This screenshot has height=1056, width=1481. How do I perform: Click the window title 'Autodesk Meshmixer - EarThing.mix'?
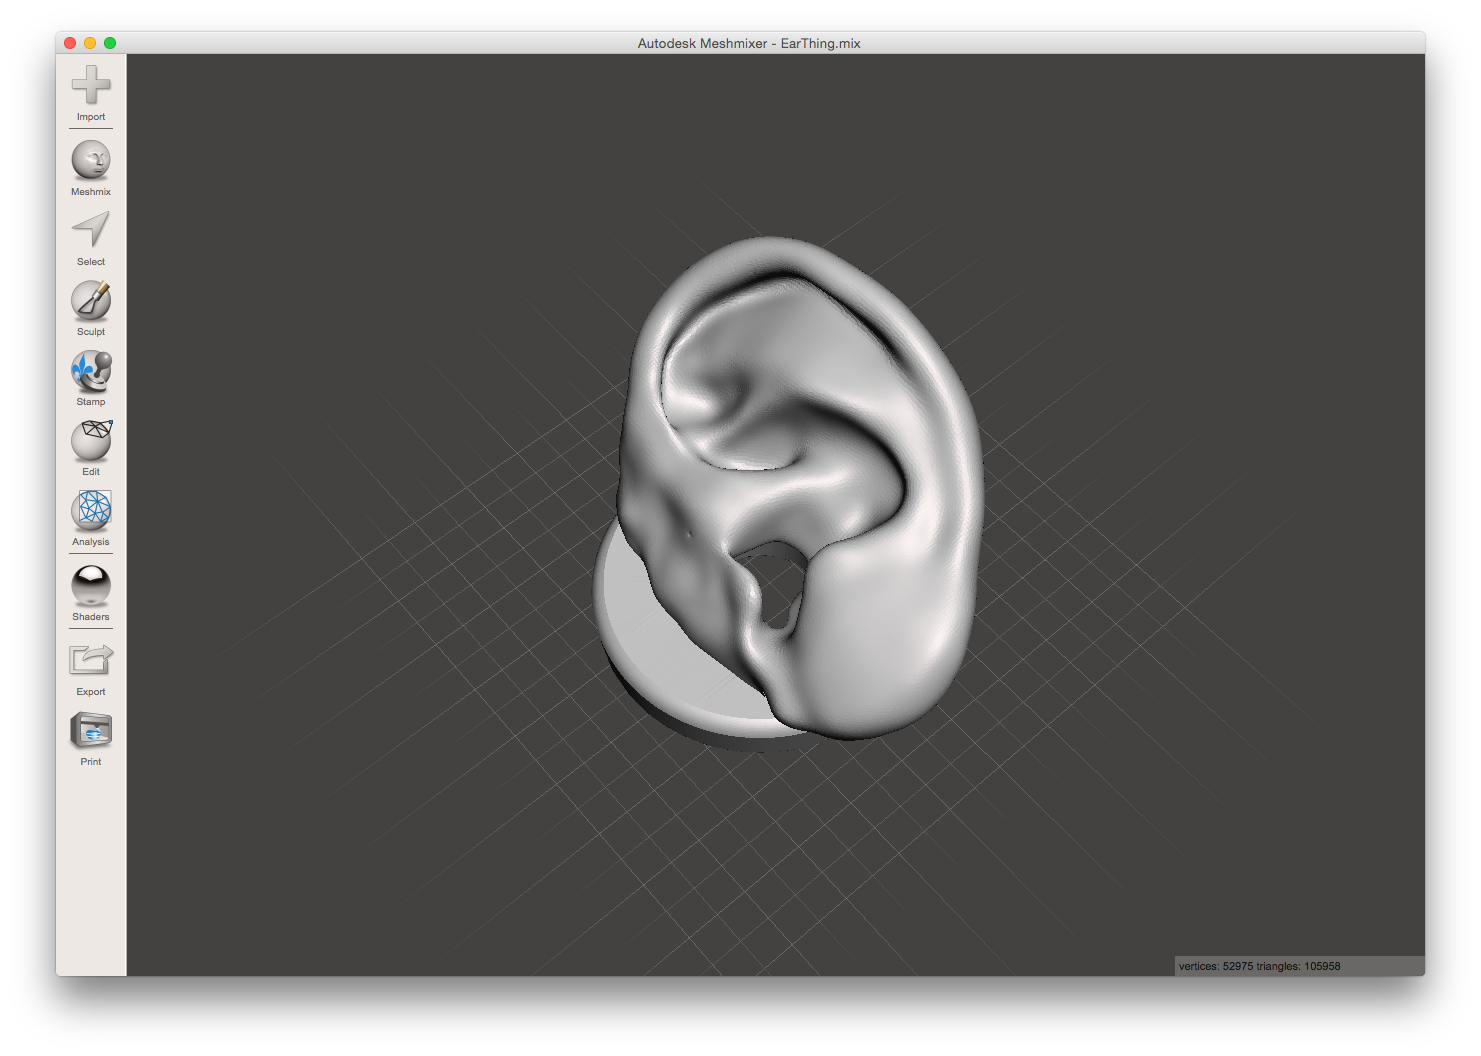point(749,43)
